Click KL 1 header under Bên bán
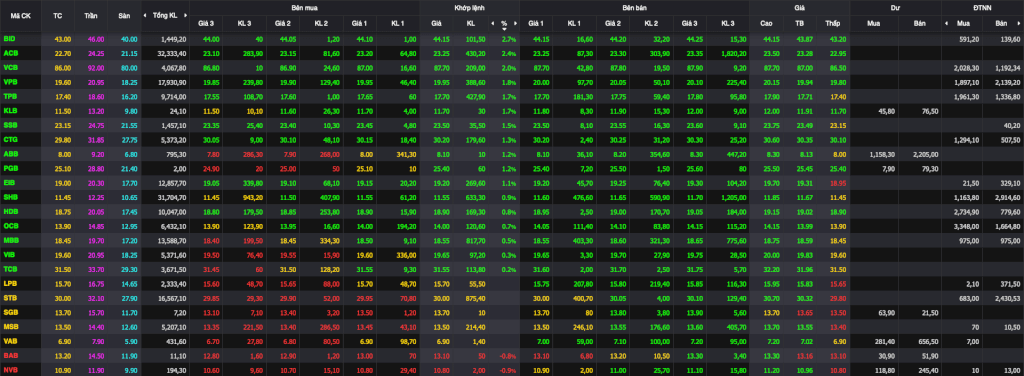 click(574, 24)
